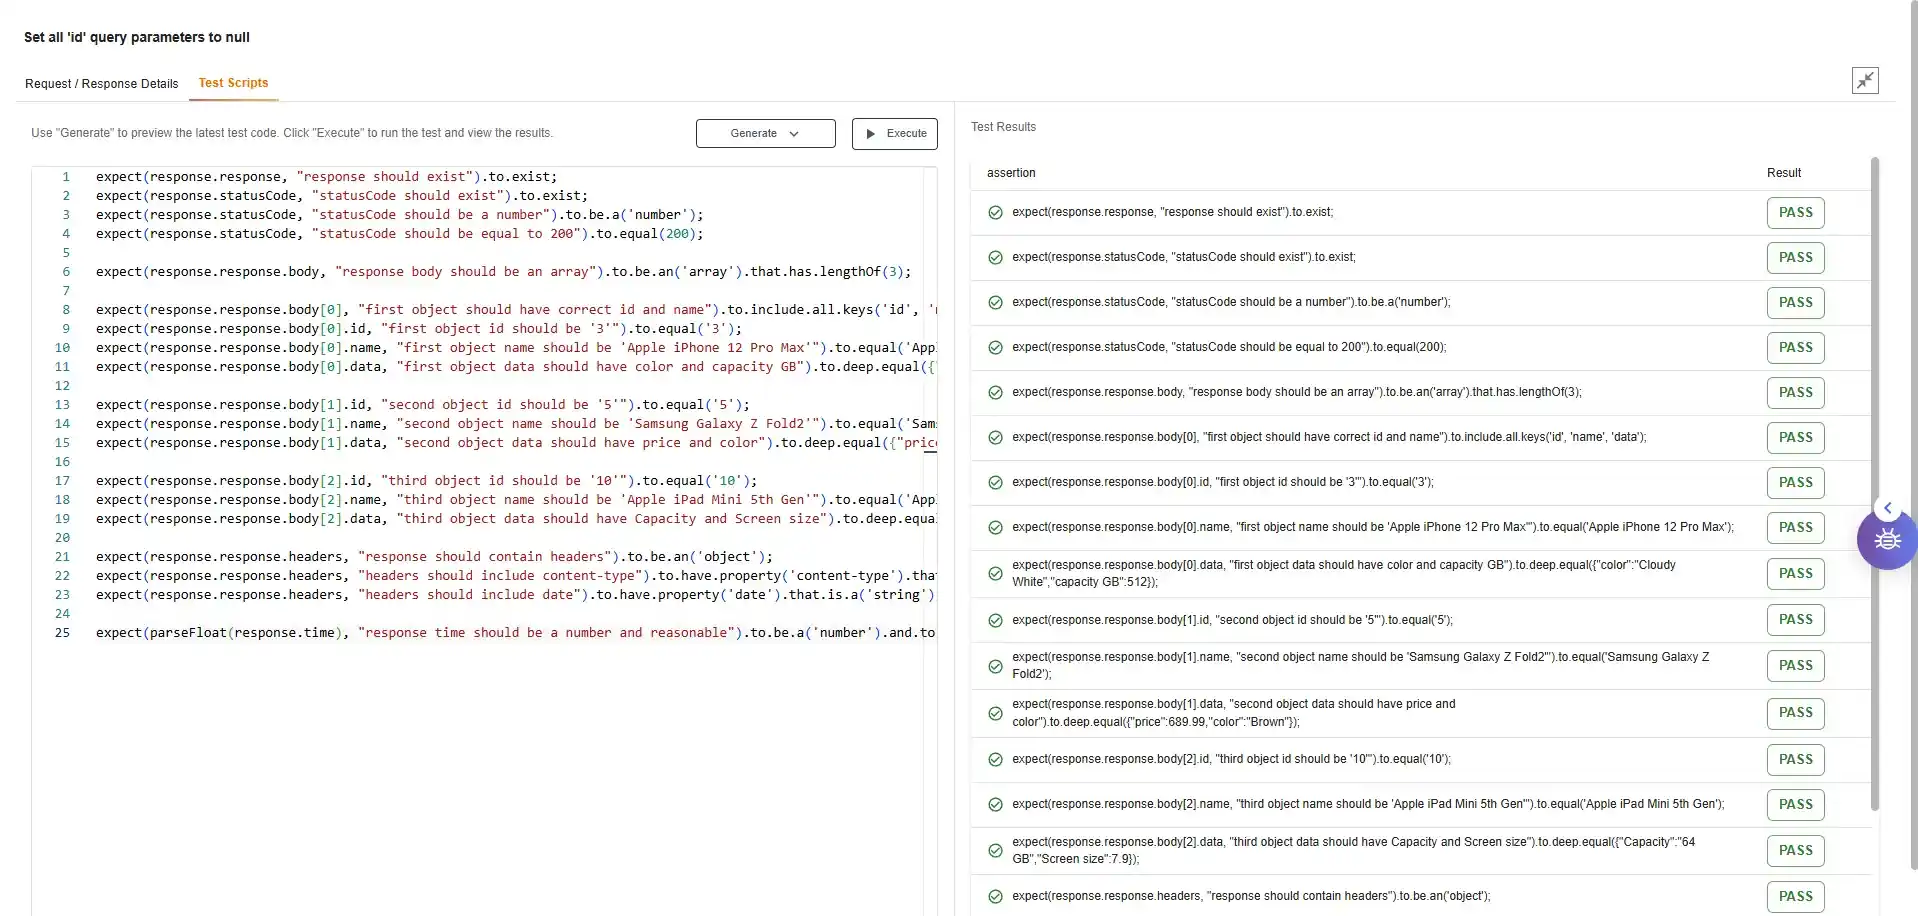Open the Generate dropdown

[x=765, y=134]
